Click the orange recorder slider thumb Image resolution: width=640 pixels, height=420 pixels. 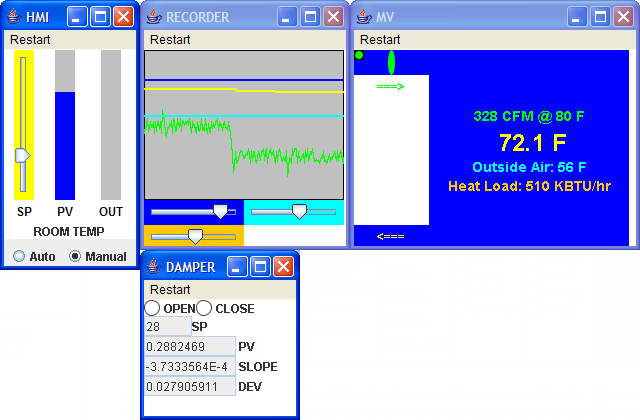click(195, 236)
